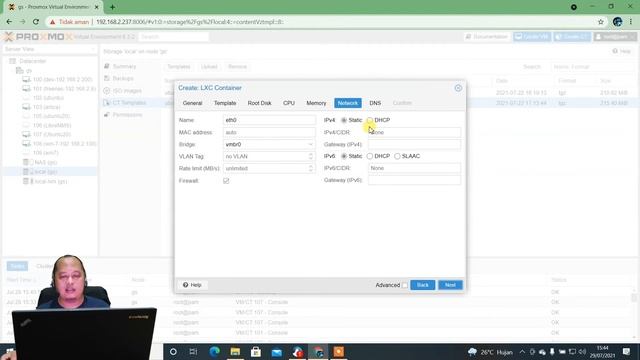
Task: Reload the browser page
Action: pos(36,22)
